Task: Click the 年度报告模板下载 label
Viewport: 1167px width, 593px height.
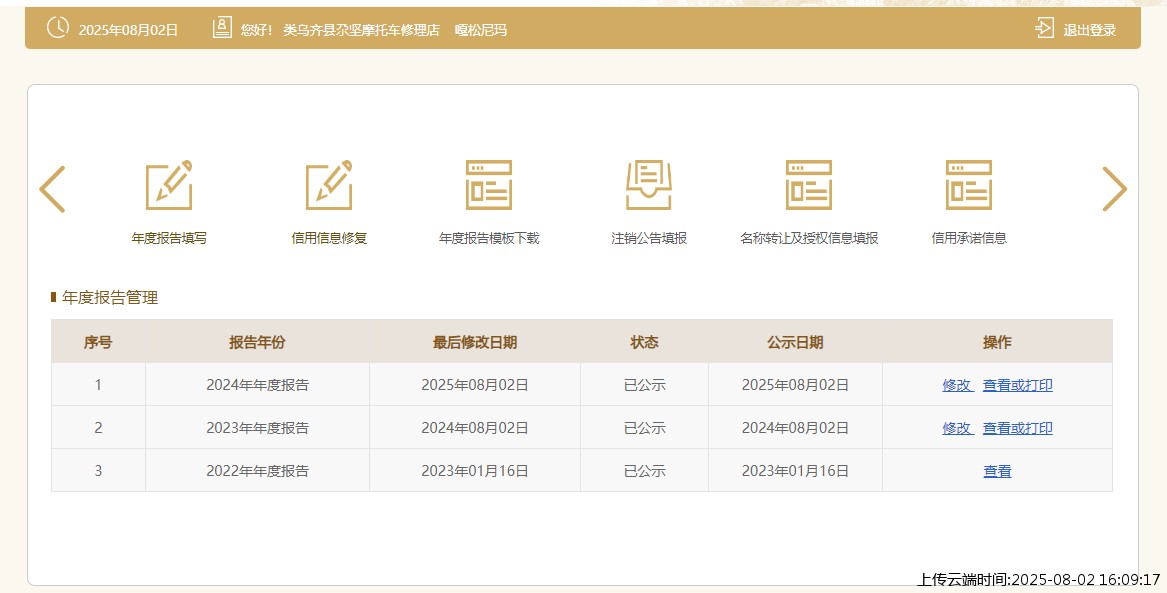Action: point(489,238)
